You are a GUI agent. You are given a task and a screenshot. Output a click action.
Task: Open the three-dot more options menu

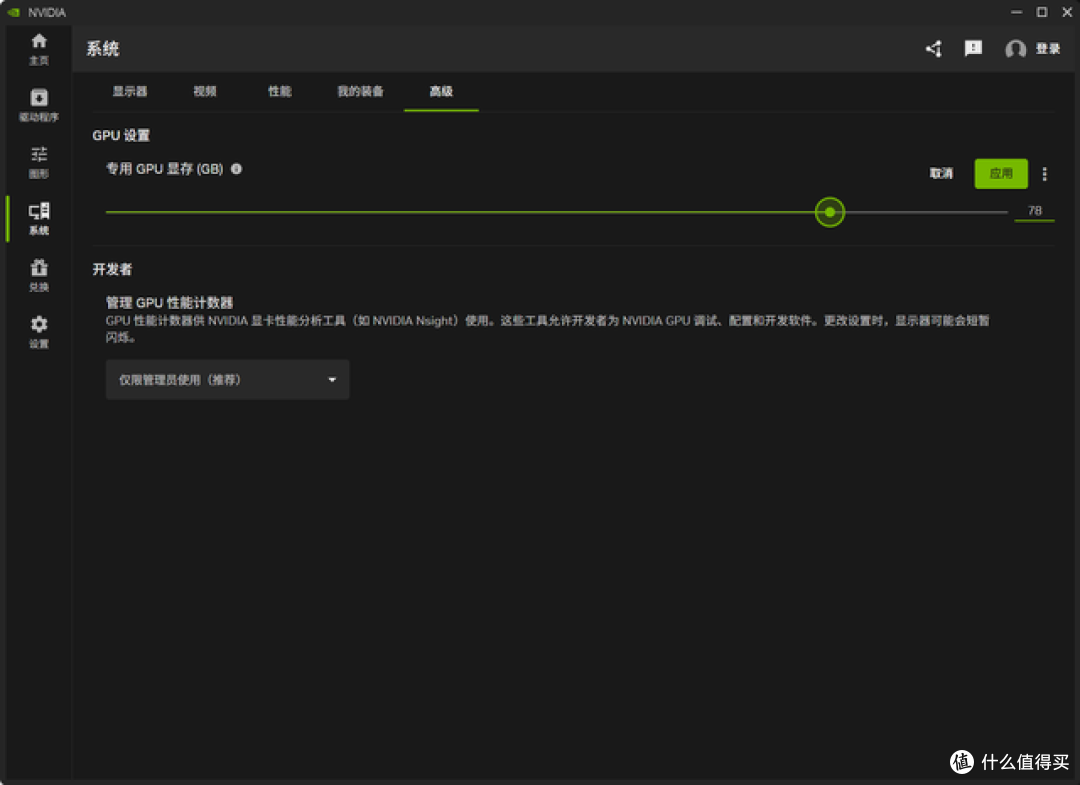coord(1045,174)
